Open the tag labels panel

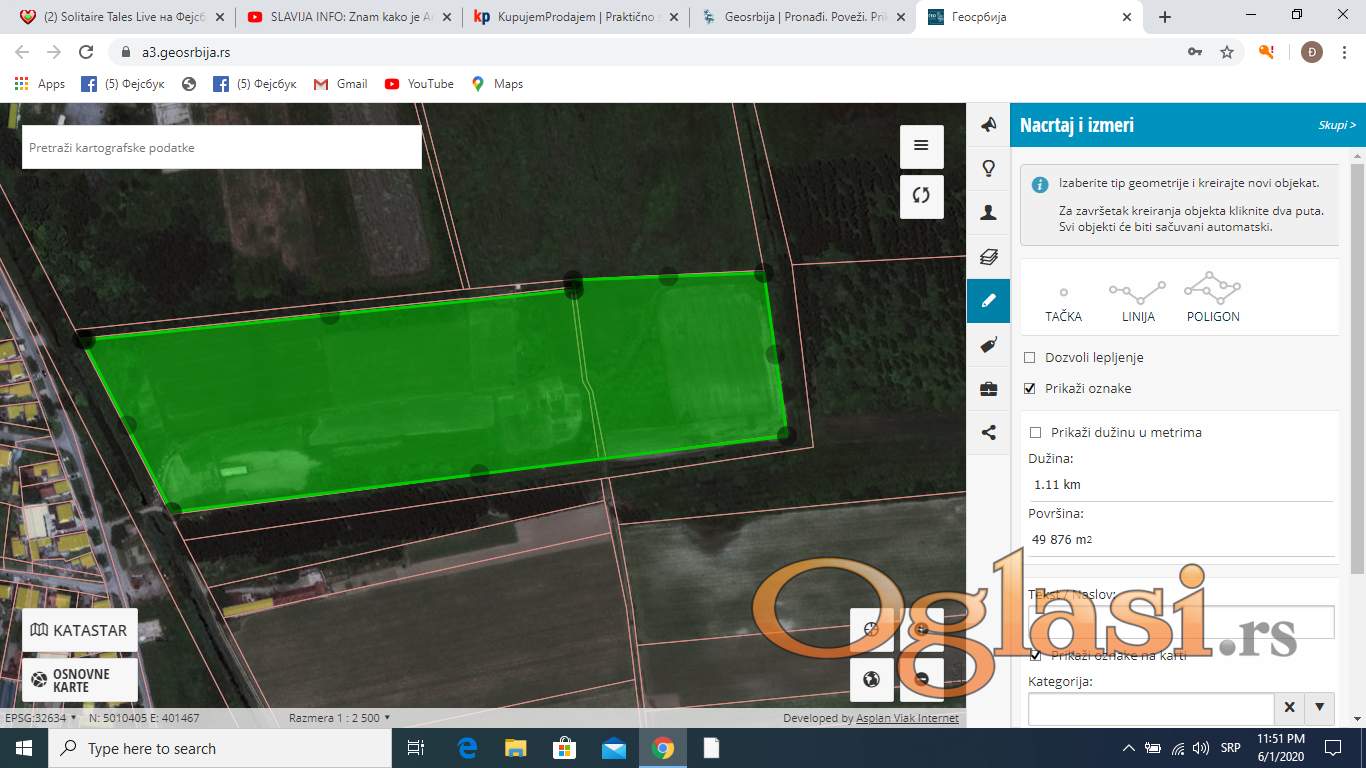[x=988, y=345]
